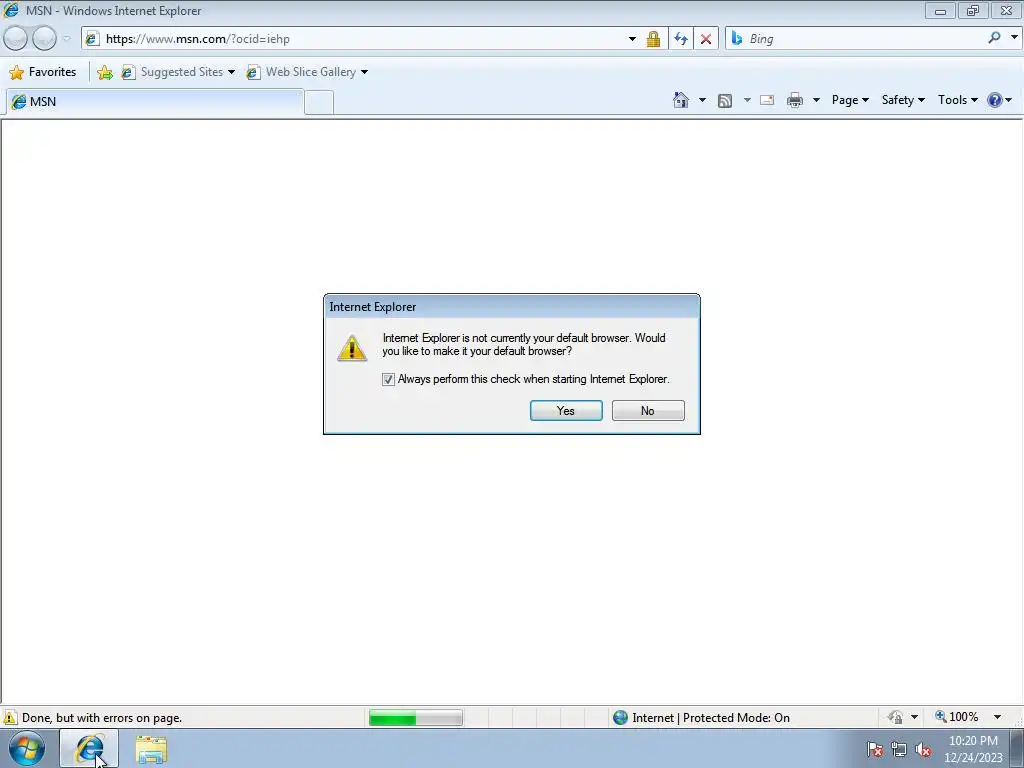Expand the address bar autocomplete dropdown
1024x768 pixels.
click(632, 39)
